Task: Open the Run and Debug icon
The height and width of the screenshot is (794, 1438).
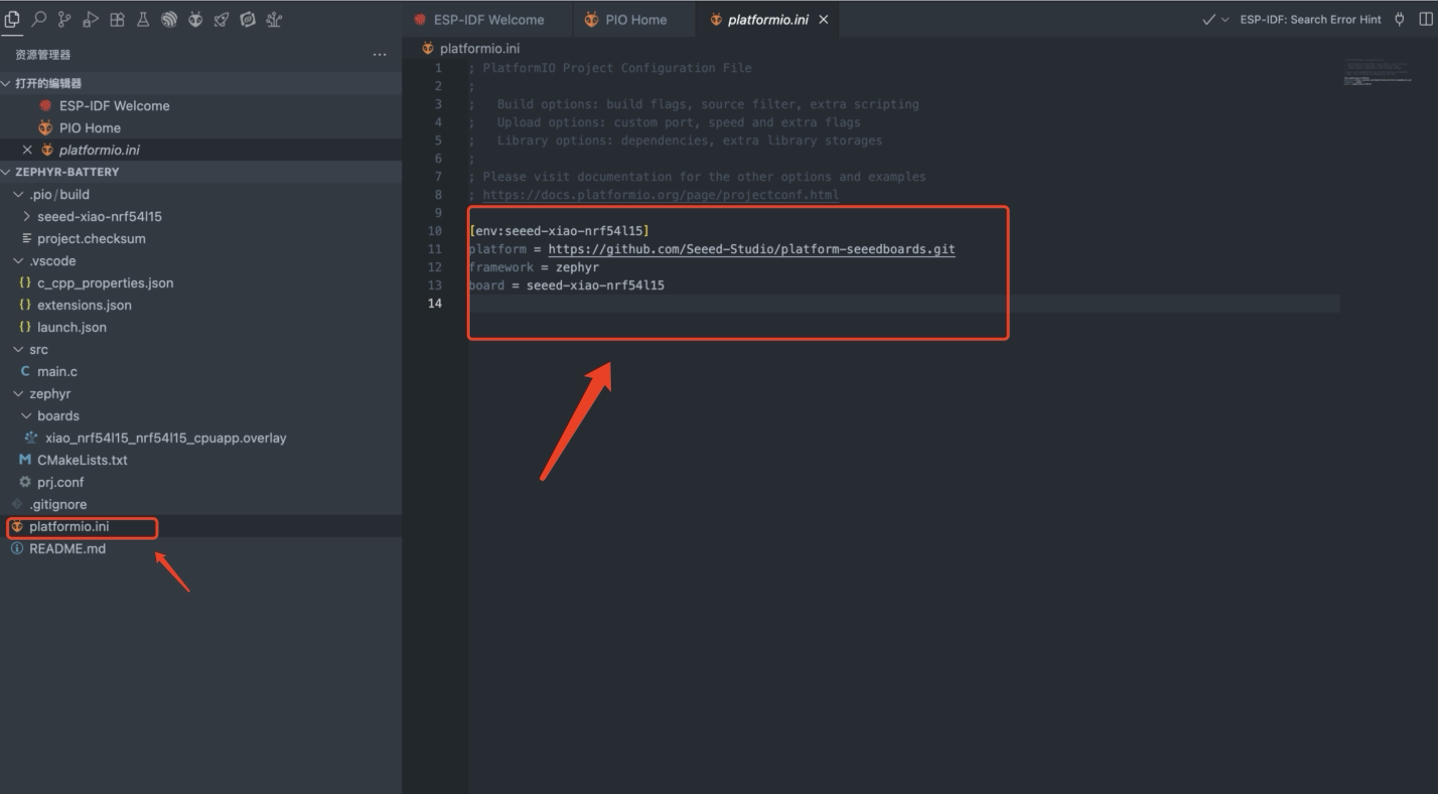Action: pos(91,19)
